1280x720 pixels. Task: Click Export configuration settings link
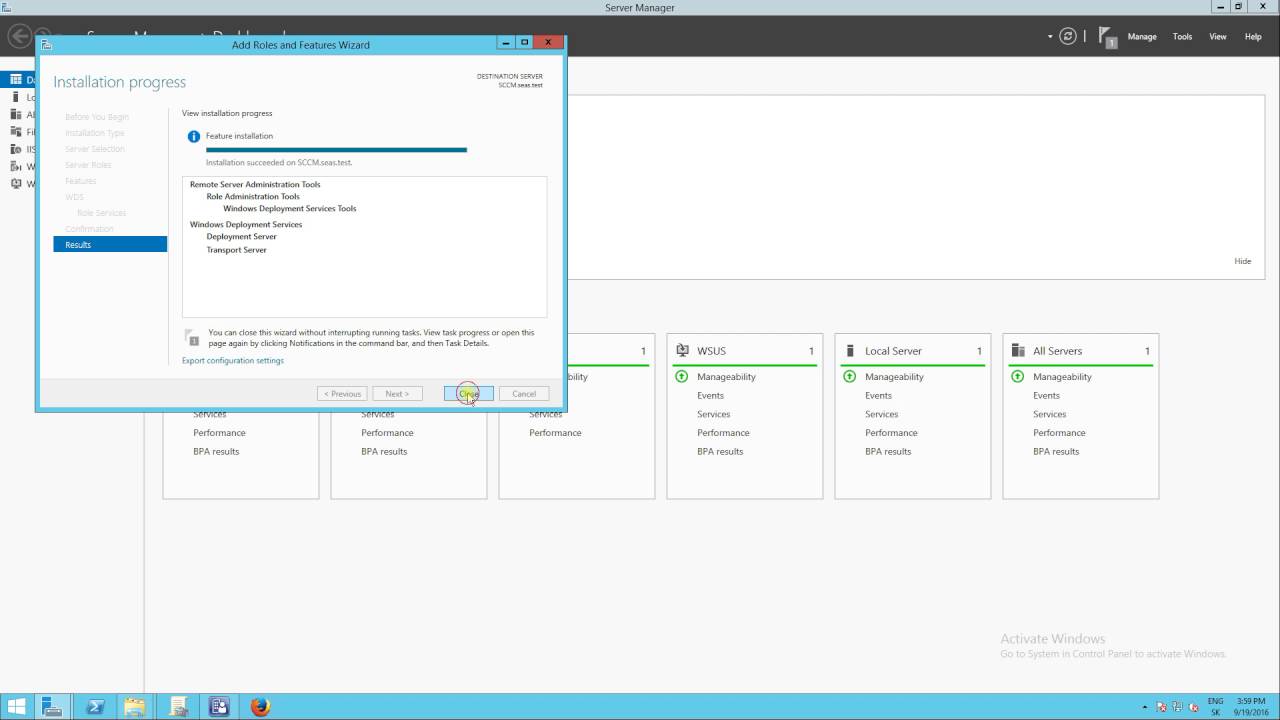[x=233, y=361]
